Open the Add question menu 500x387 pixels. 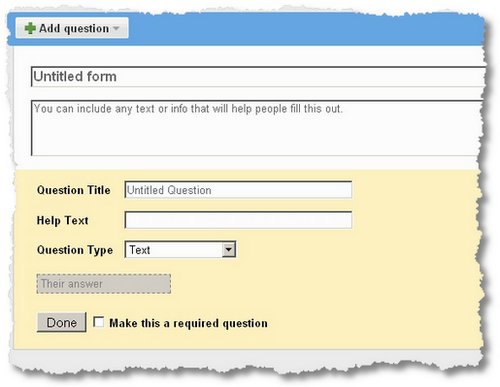pyautogui.click(x=72, y=28)
